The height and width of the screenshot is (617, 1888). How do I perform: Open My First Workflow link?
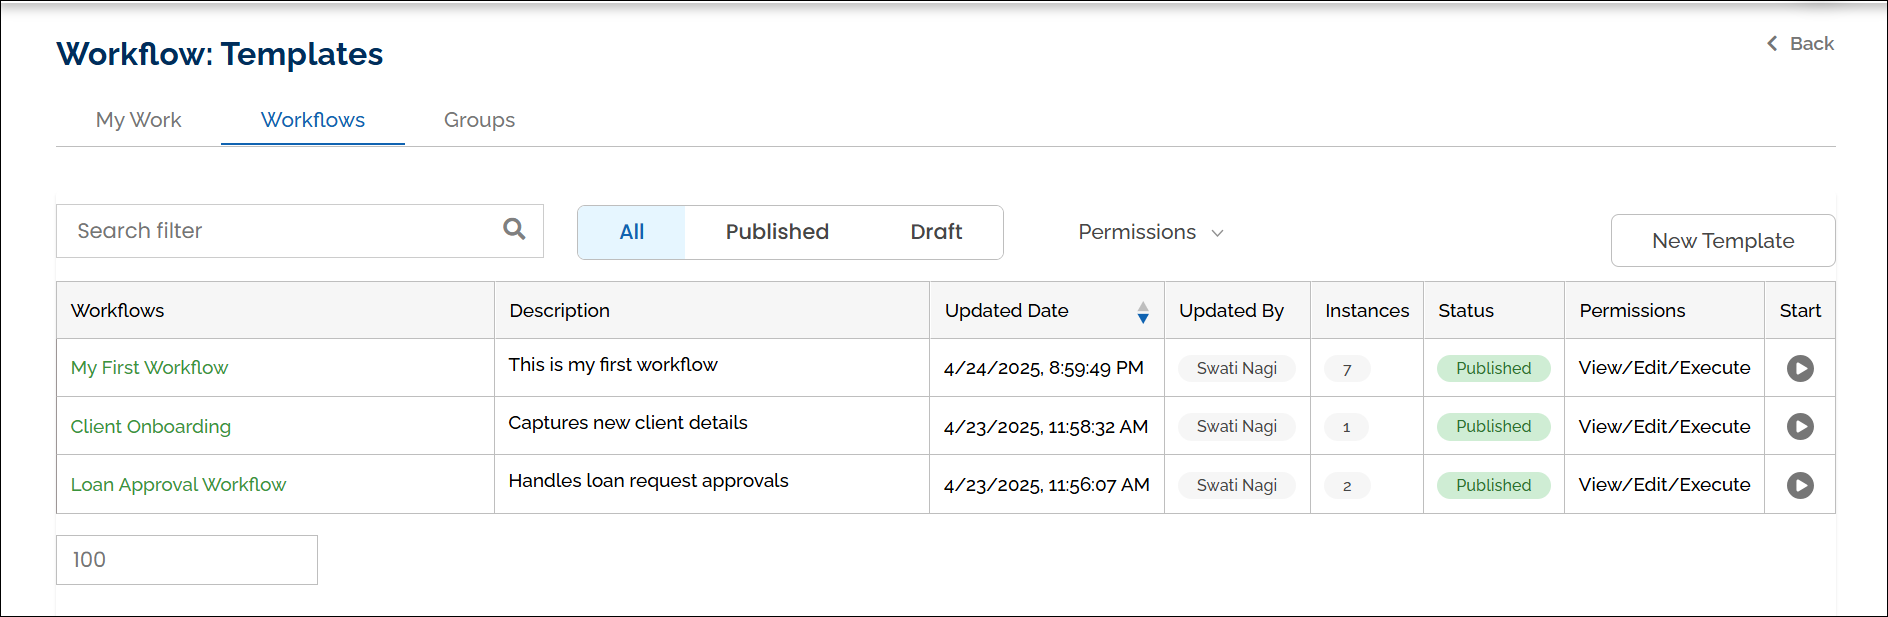click(x=149, y=368)
